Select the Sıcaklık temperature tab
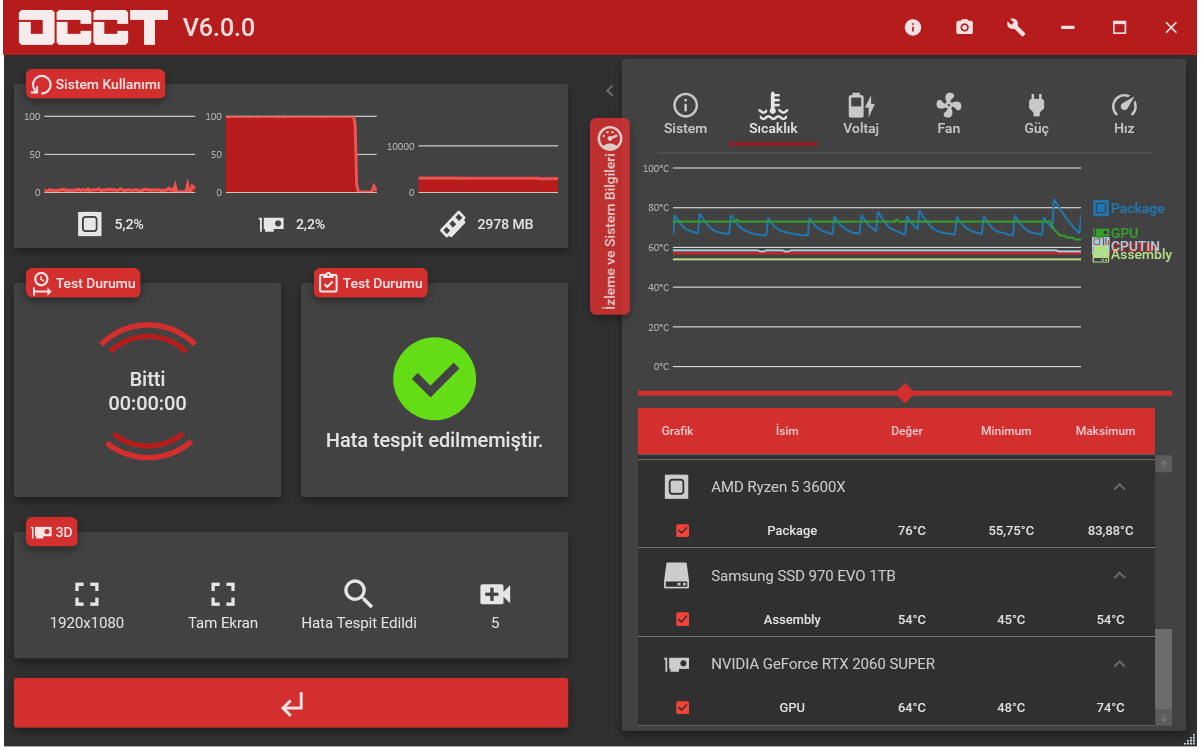Image resolution: width=1201 pixels, height=750 pixels. [773, 115]
